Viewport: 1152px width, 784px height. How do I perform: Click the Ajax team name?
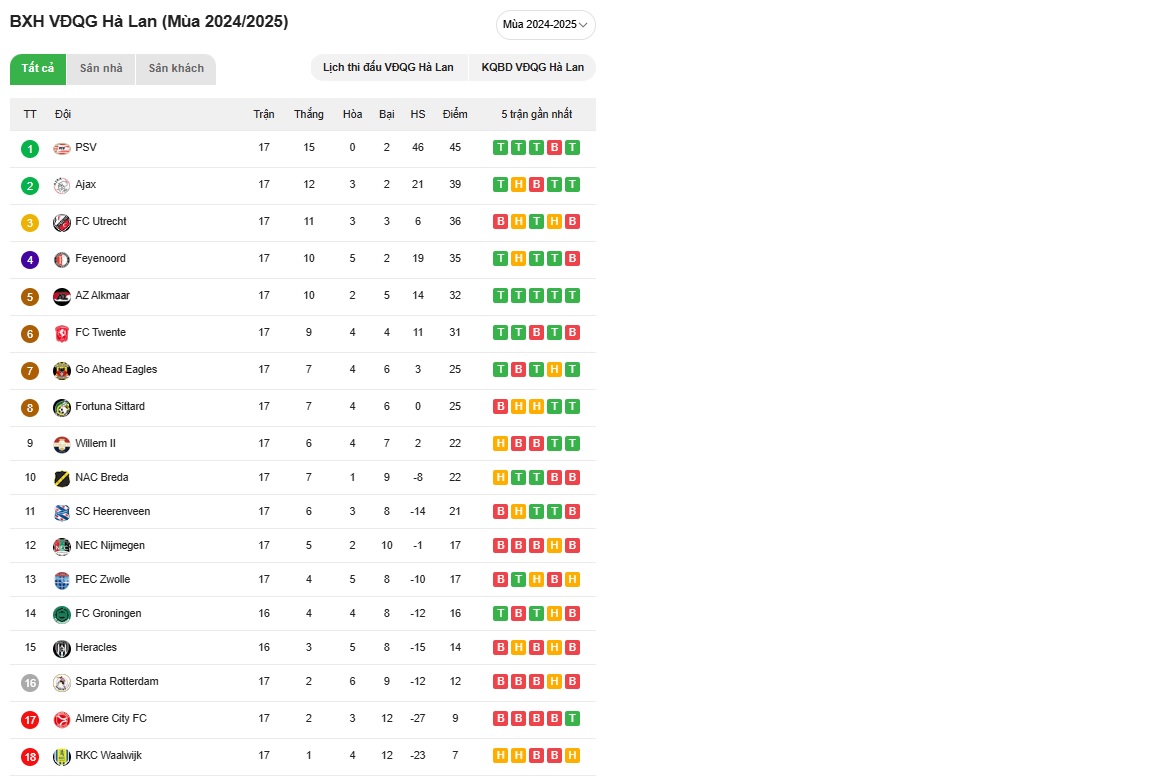pyautogui.click(x=86, y=184)
